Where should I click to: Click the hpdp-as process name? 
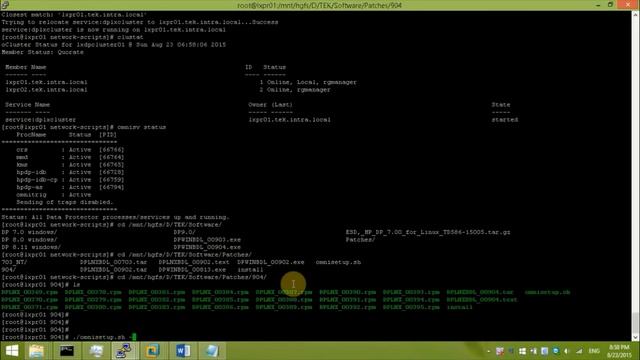[x=29, y=187]
